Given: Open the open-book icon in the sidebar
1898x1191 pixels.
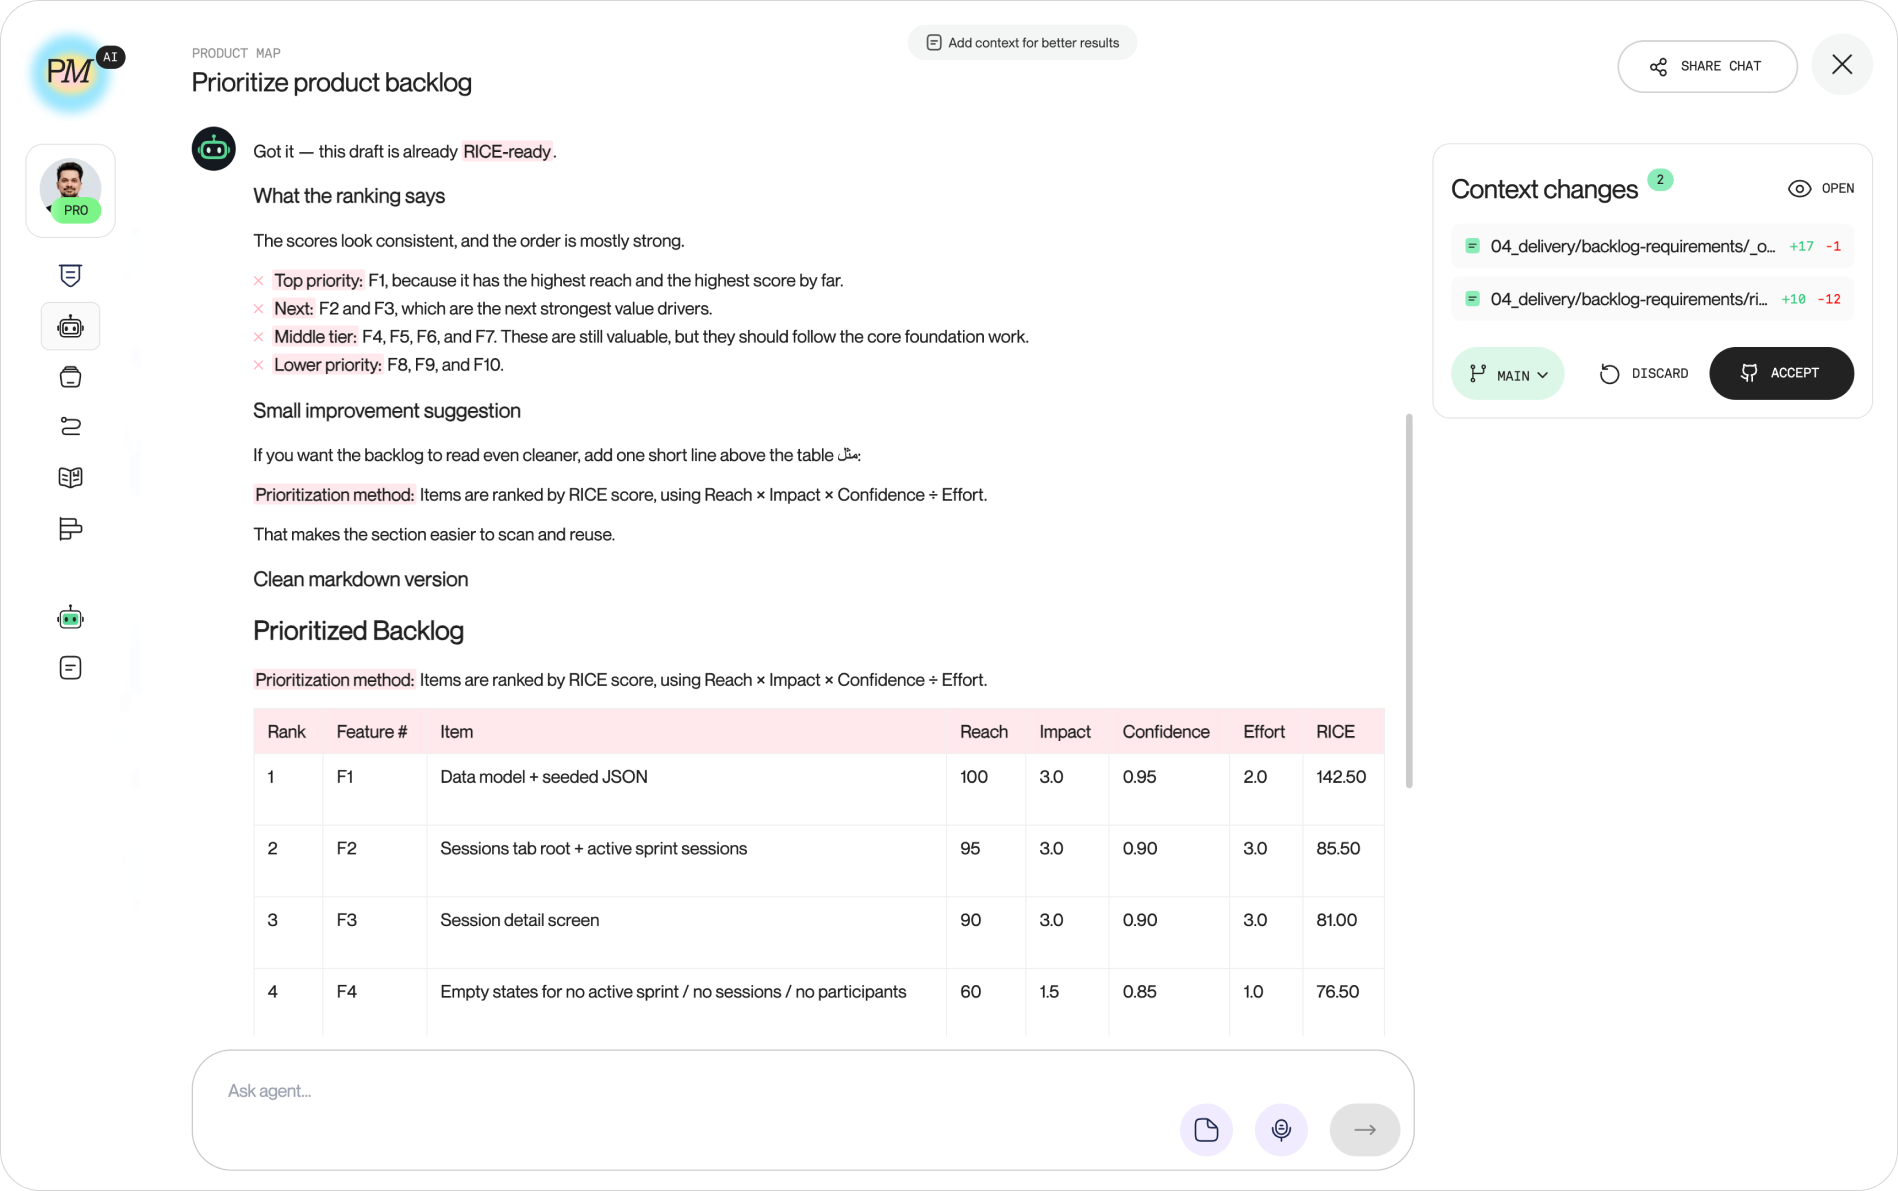Looking at the screenshot, I should click(70, 477).
